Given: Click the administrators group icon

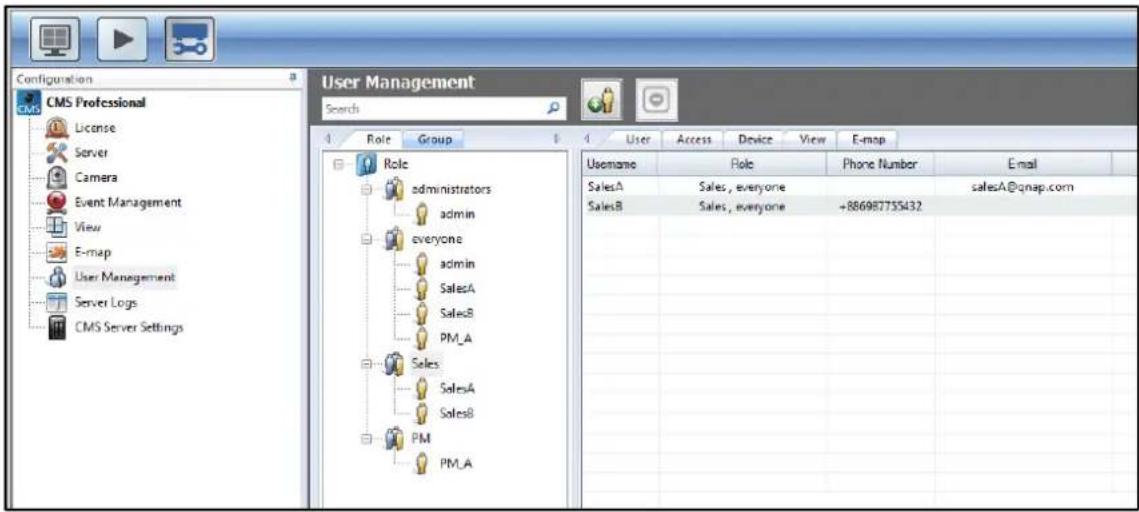Looking at the screenshot, I should pos(394,190).
